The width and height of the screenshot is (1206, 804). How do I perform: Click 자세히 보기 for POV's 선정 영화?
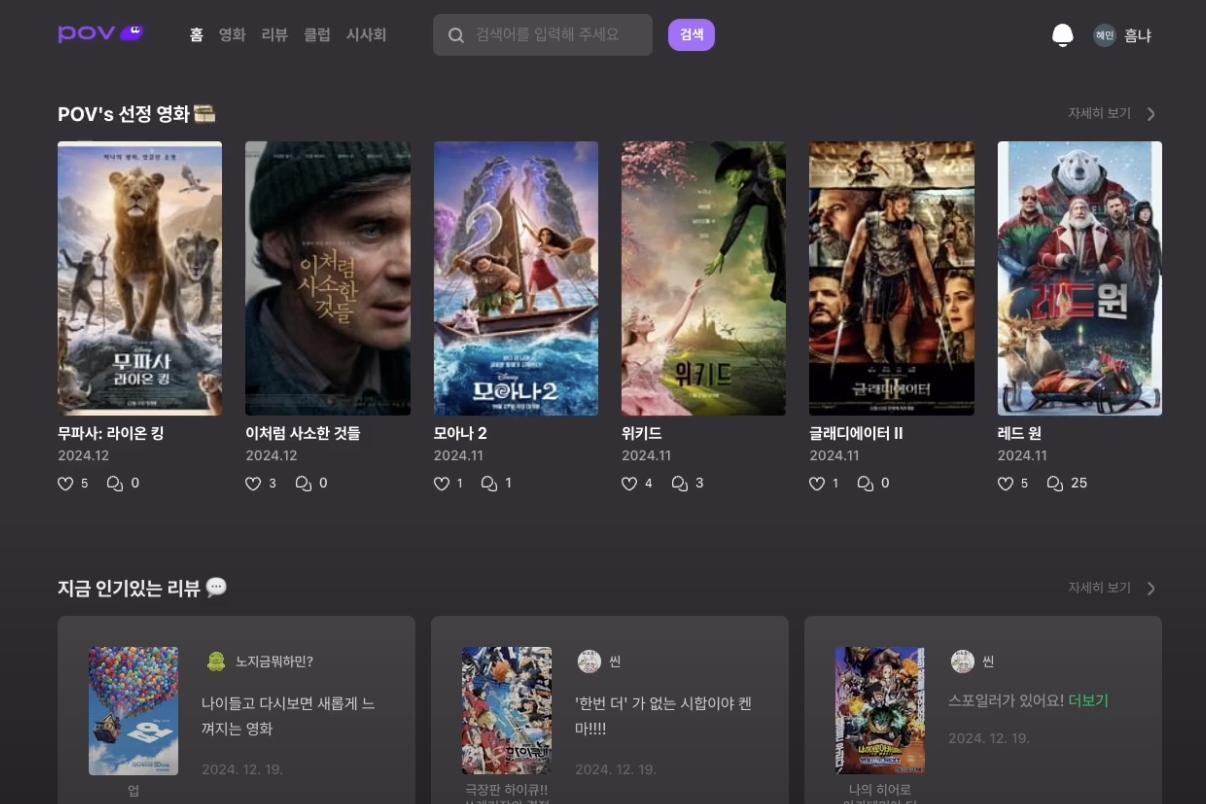click(x=1099, y=114)
